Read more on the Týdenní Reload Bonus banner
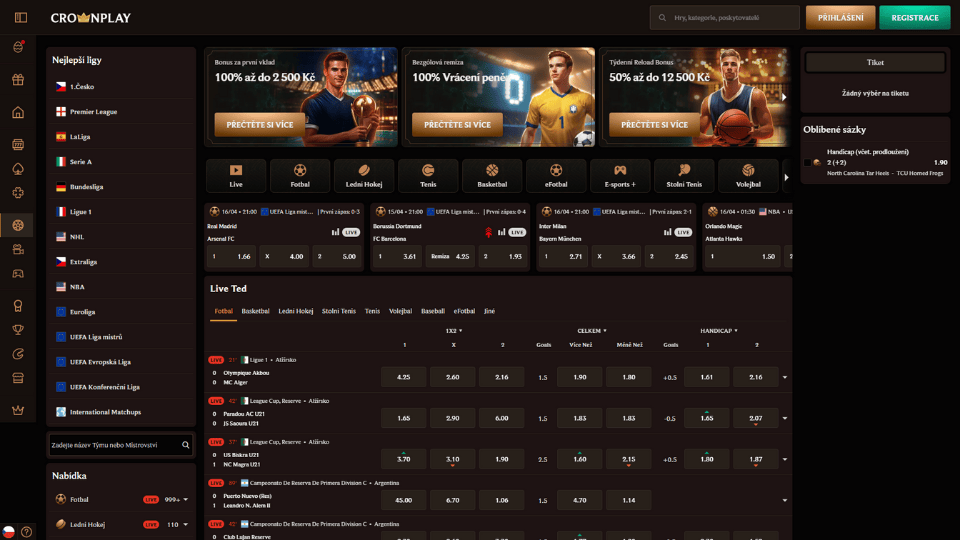The height and width of the screenshot is (540, 960). (654, 124)
